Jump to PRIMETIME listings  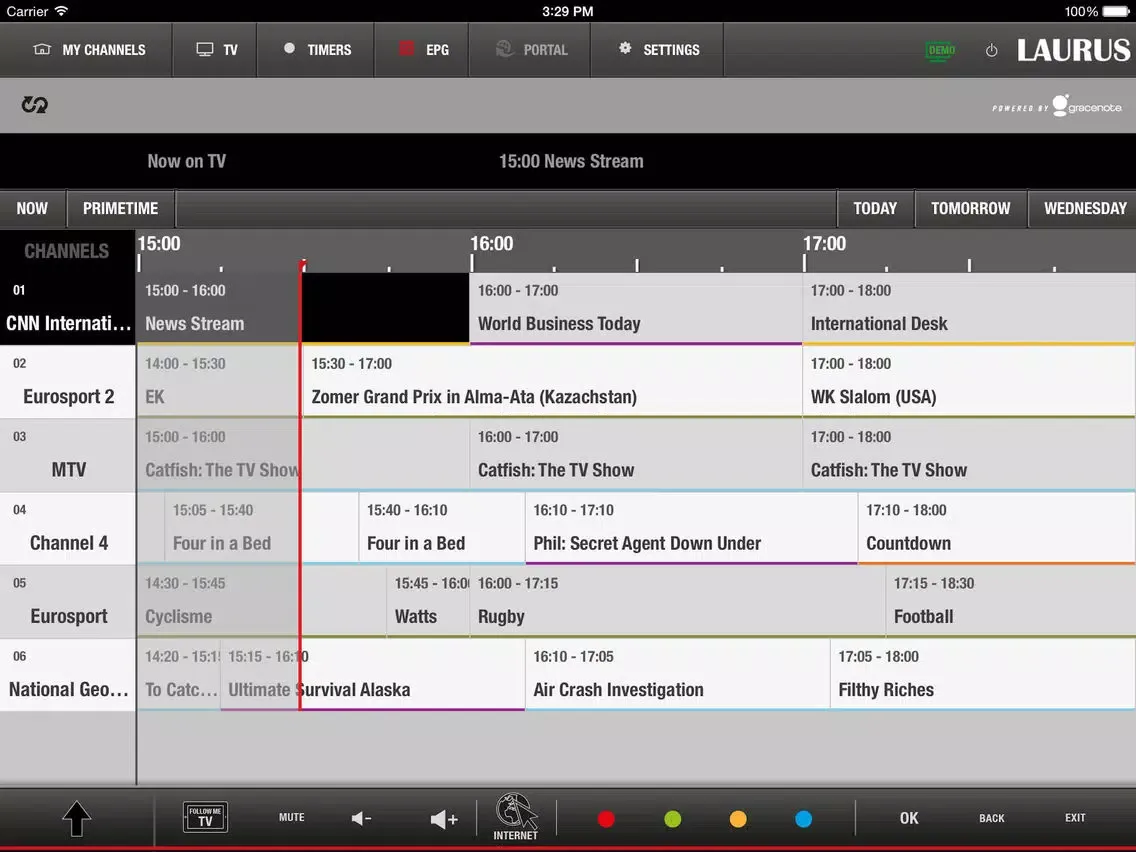pyautogui.click(x=120, y=209)
